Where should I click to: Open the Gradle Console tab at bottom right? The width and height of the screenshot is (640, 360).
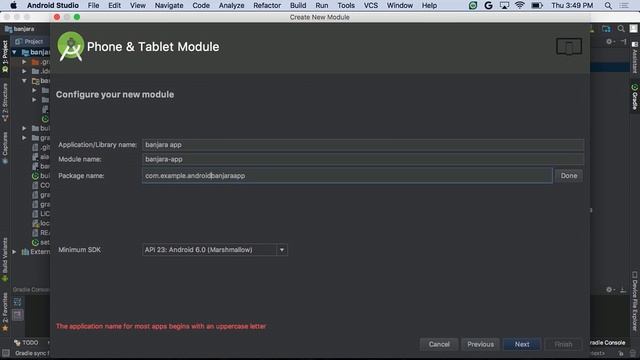pyautogui.click(x=607, y=342)
